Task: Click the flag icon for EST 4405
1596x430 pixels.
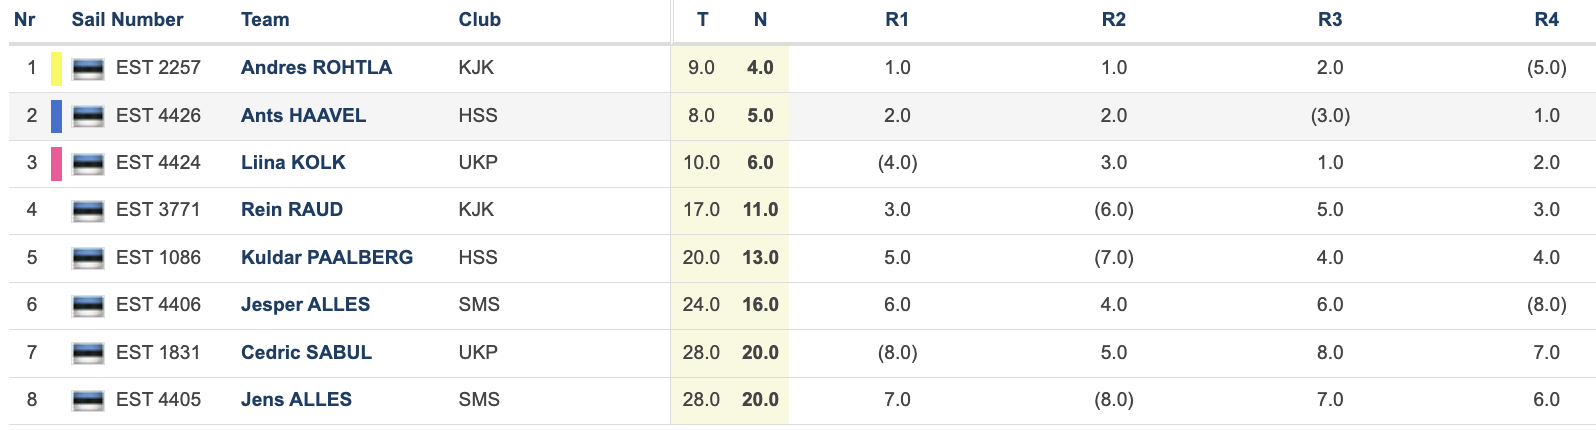Action: point(88,400)
